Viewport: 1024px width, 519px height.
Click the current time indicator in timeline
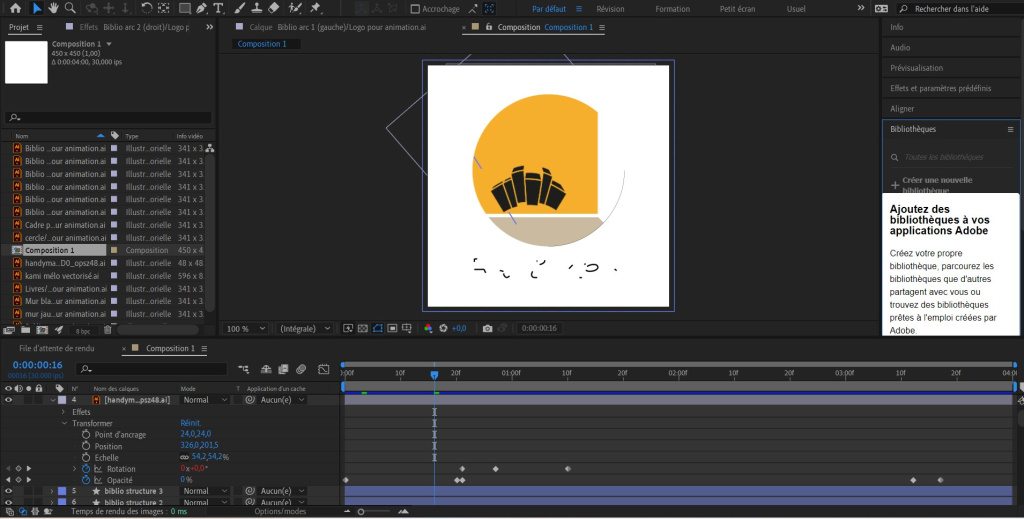434,374
